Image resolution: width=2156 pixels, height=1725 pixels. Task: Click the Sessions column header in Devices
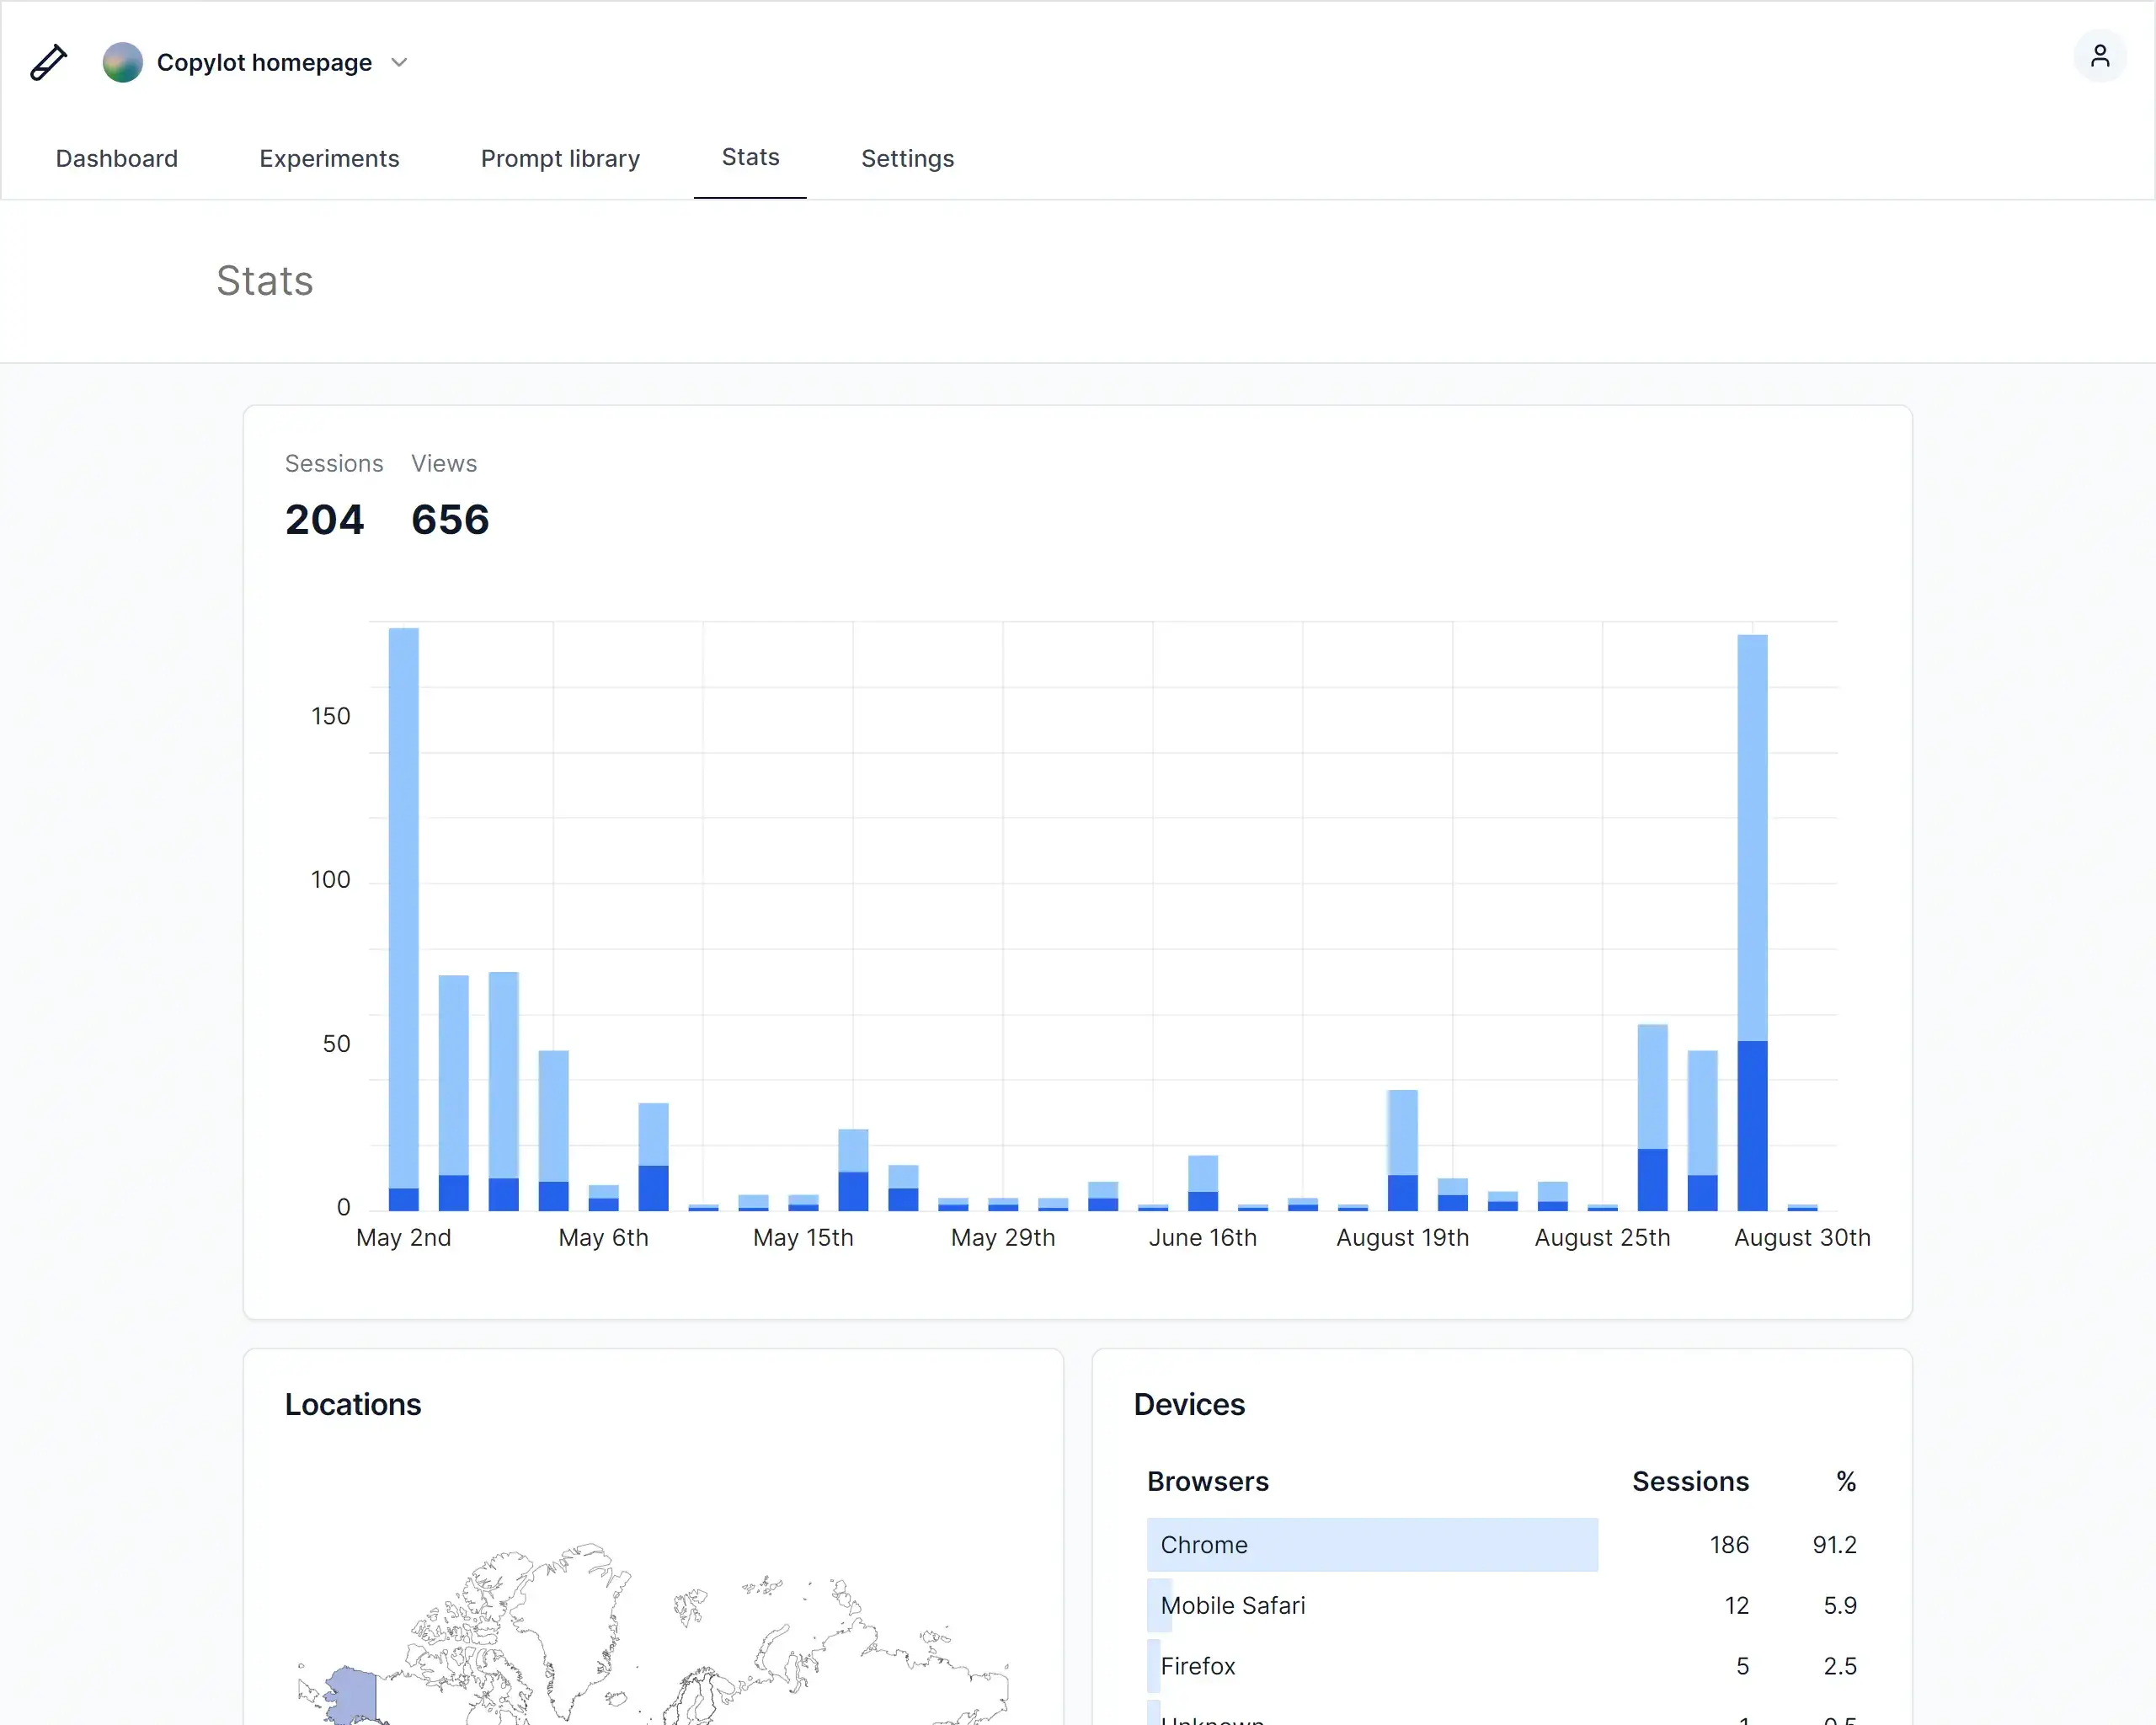click(x=1690, y=1481)
